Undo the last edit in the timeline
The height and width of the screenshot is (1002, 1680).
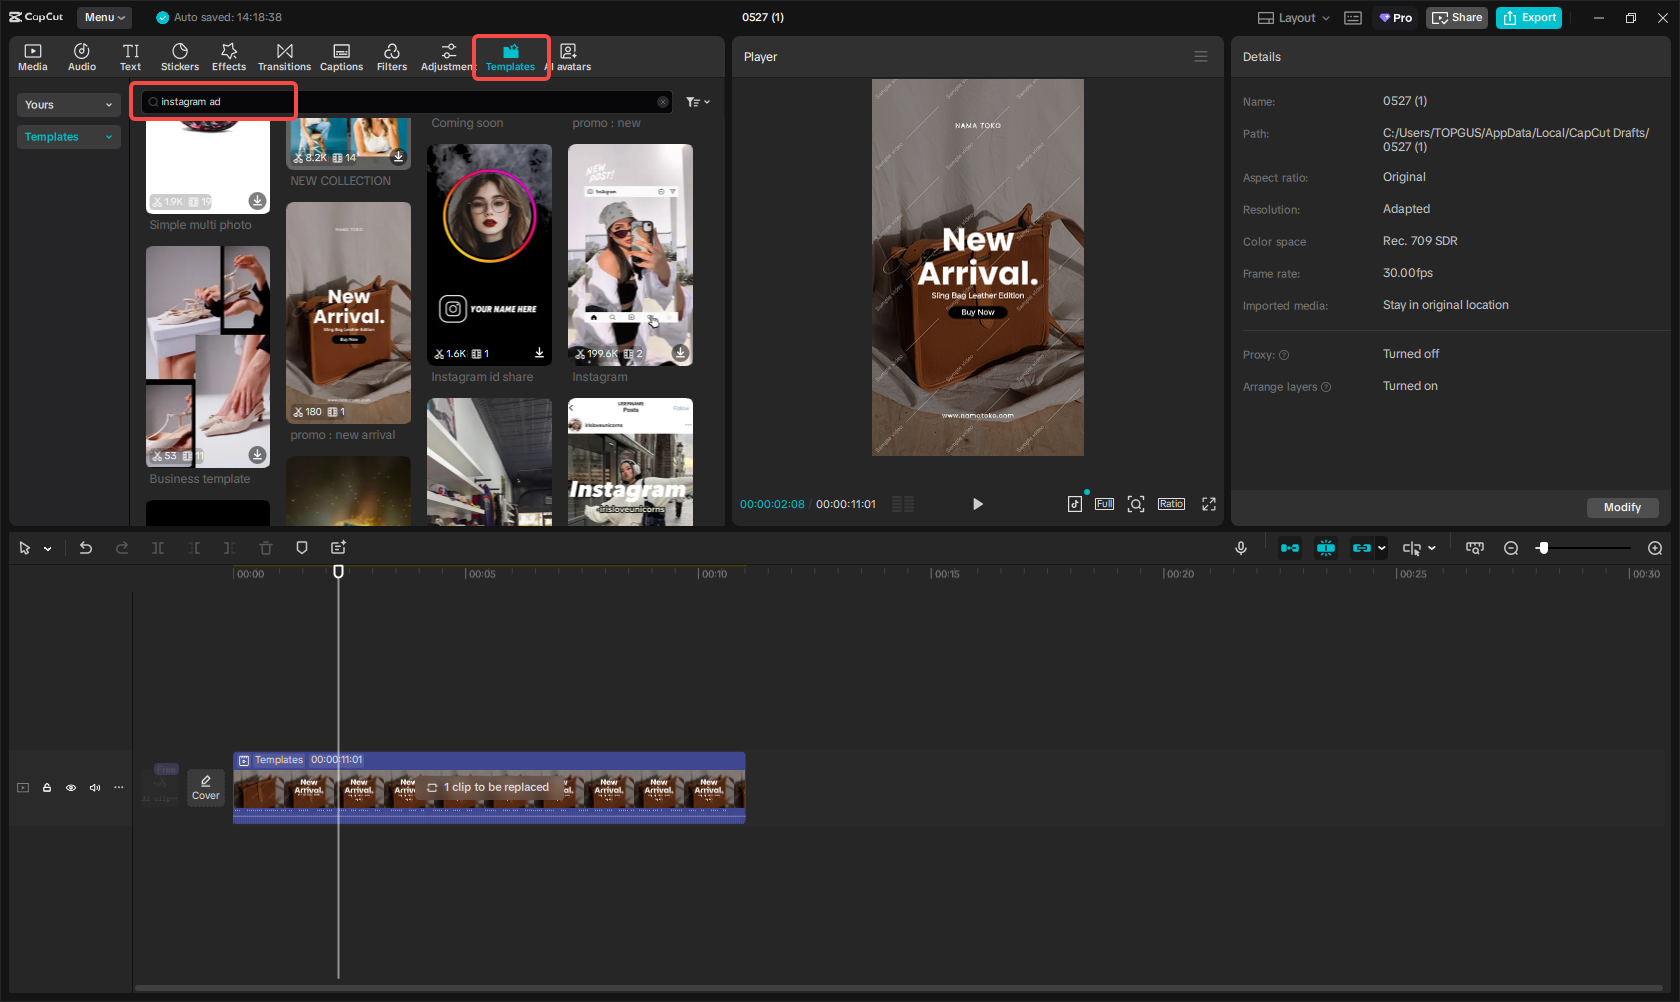pyautogui.click(x=85, y=548)
